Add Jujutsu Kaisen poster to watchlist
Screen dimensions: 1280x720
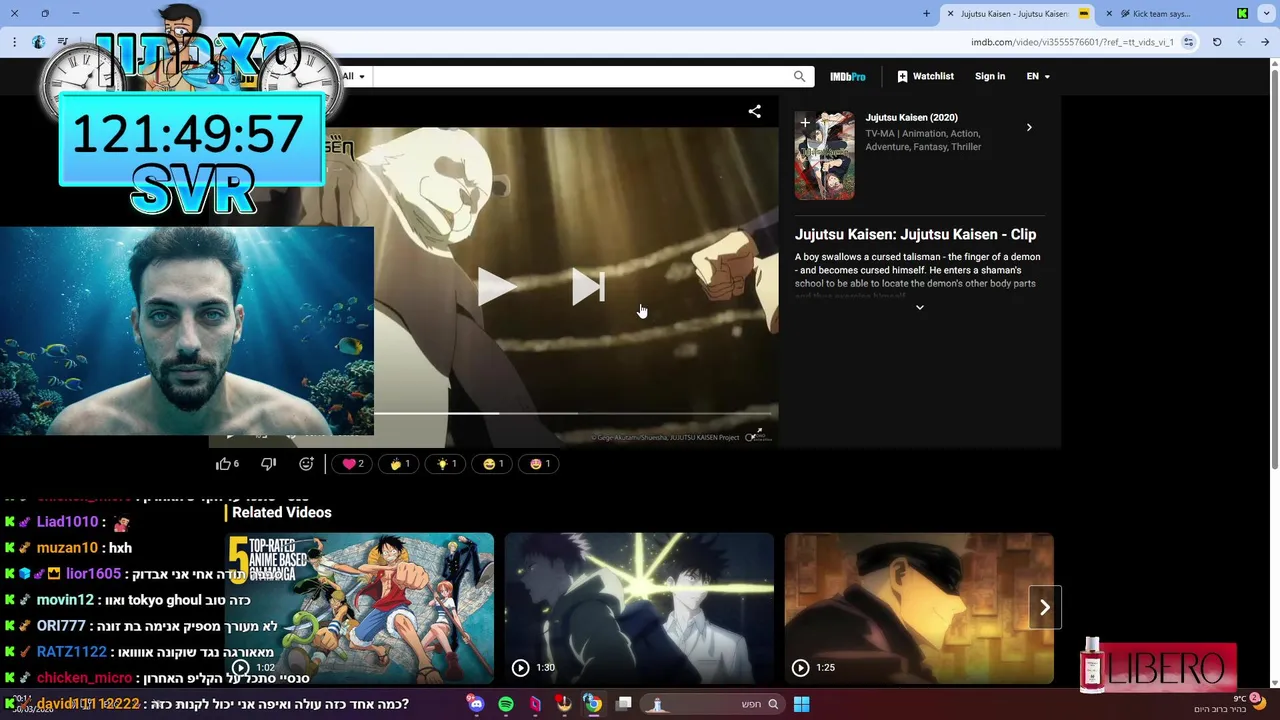805,122
